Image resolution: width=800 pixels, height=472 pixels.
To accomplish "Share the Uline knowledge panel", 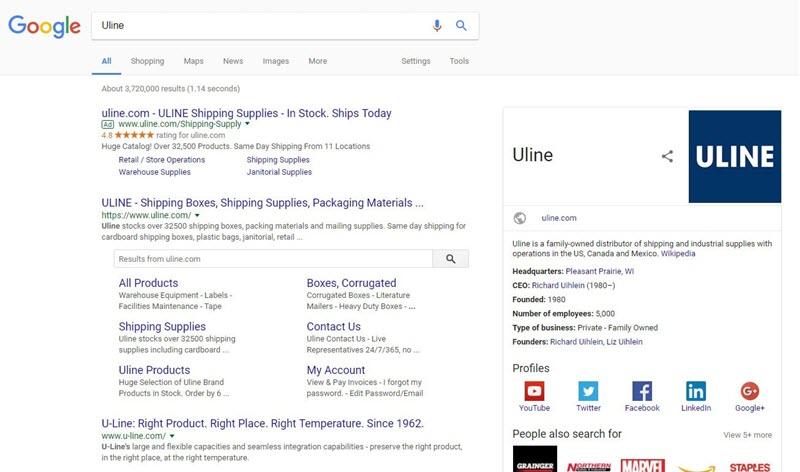I will (667, 156).
